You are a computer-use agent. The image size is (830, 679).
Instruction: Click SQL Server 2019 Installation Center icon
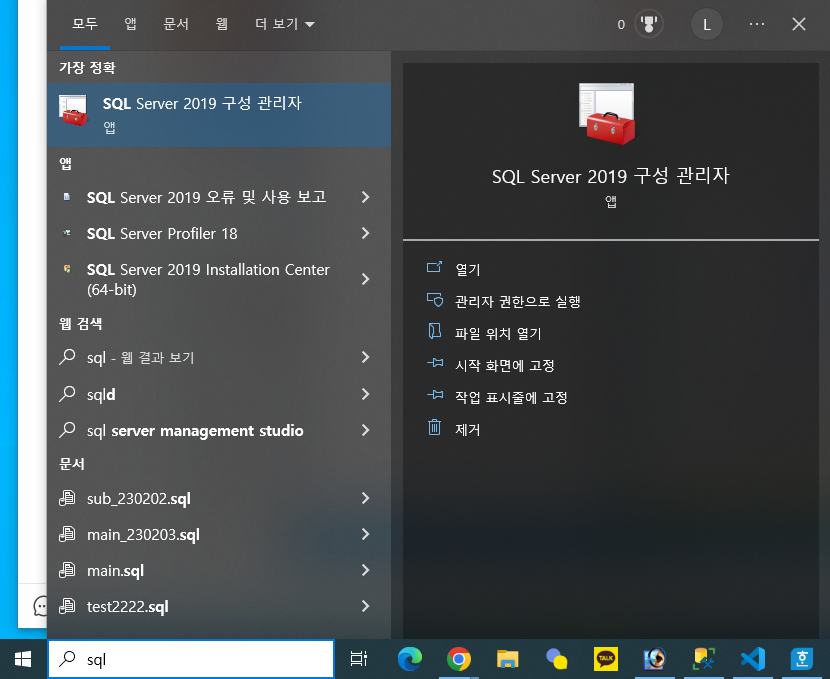67,269
